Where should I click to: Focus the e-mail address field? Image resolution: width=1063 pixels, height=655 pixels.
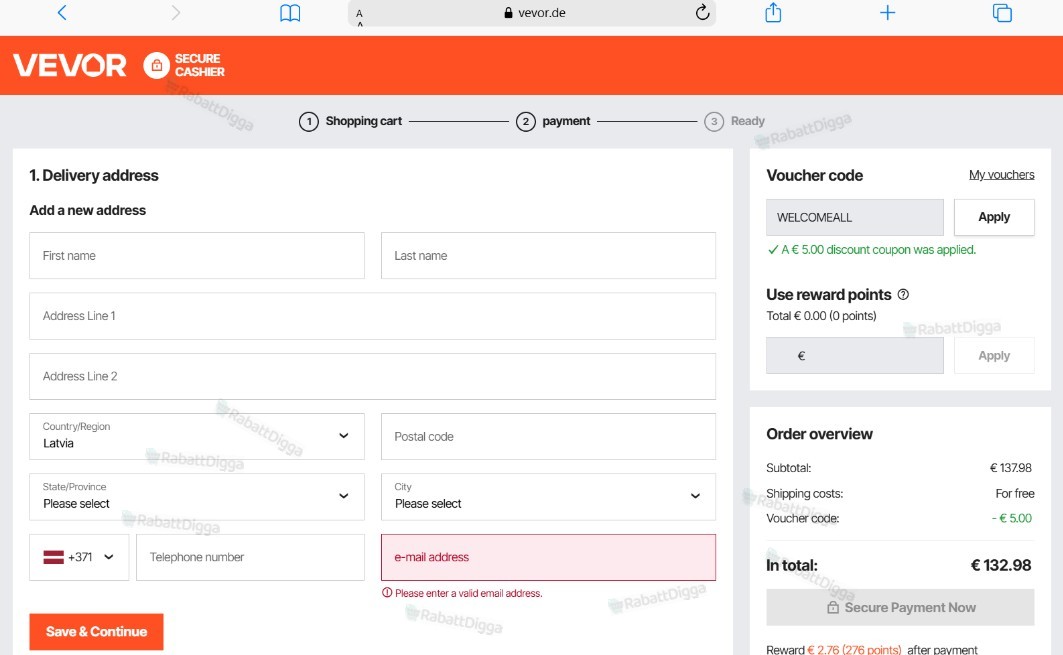tap(548, 557)
